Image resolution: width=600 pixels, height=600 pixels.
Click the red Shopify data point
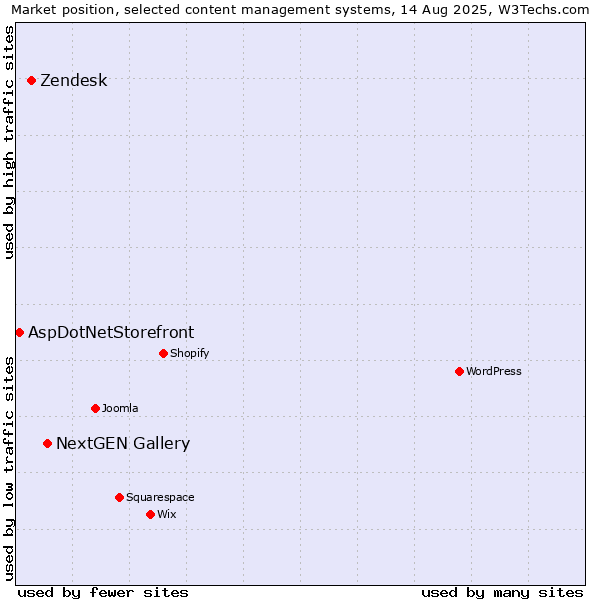163,353
